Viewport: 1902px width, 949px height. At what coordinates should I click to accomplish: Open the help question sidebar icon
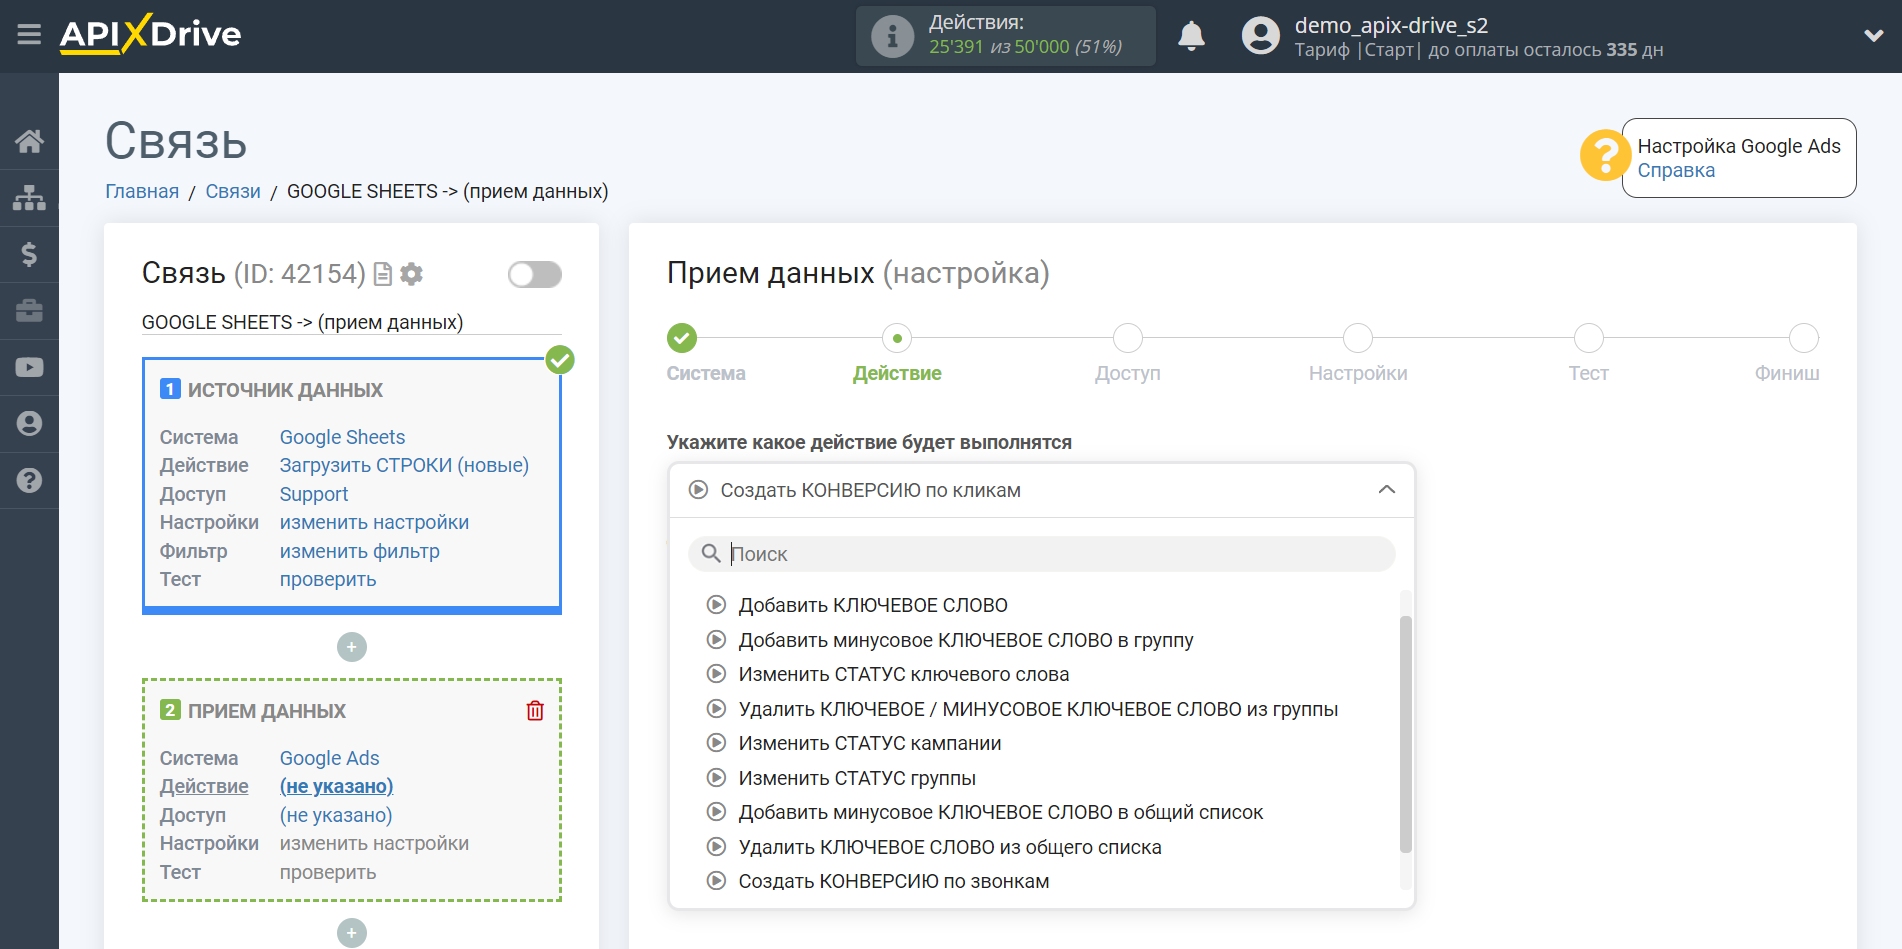29,480
